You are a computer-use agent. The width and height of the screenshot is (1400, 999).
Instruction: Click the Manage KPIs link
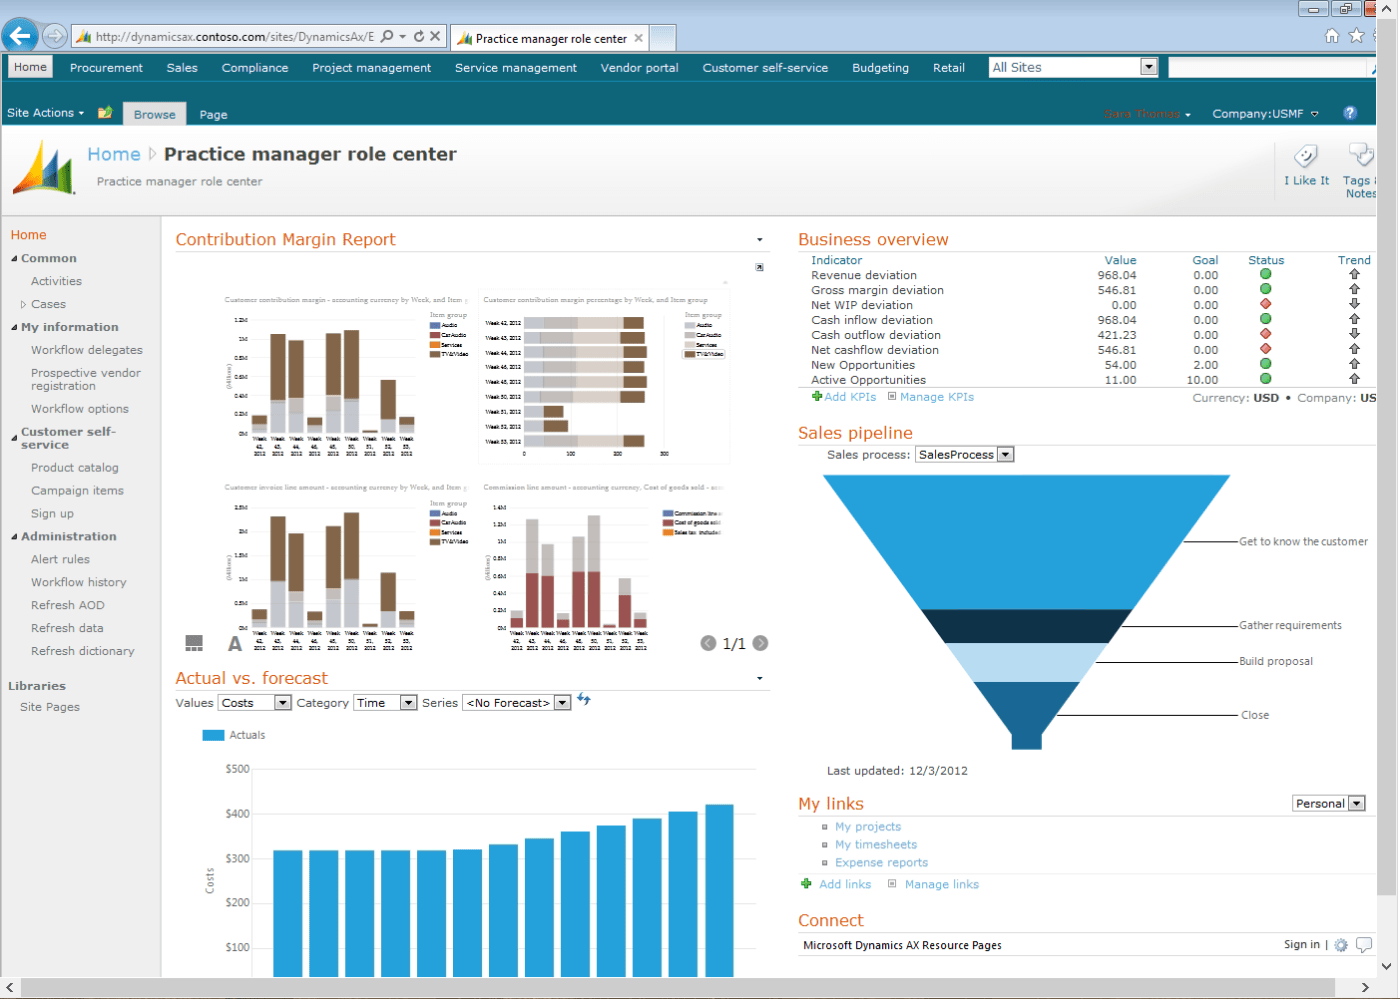936,397
